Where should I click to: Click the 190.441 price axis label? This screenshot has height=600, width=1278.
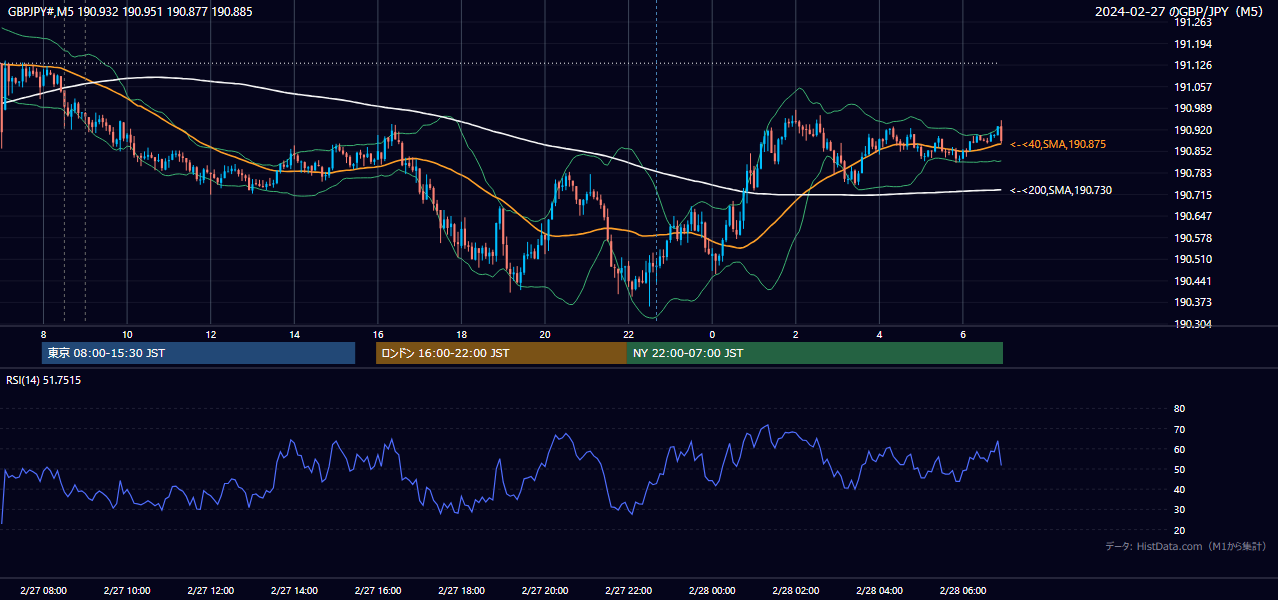pyautogui.click(x=1193, y=281)
